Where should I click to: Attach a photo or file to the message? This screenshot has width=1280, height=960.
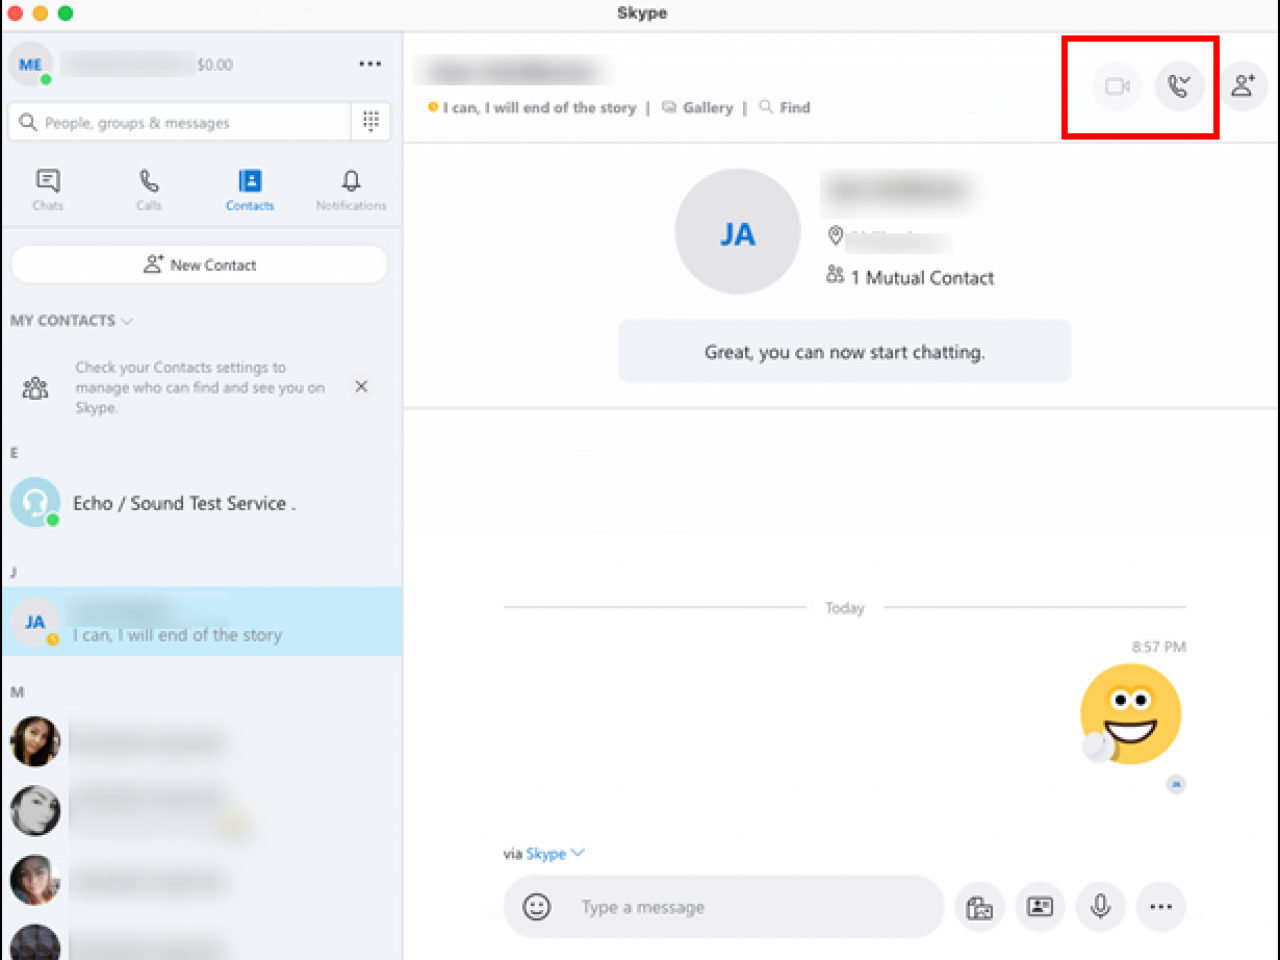(x=980, y=906)
